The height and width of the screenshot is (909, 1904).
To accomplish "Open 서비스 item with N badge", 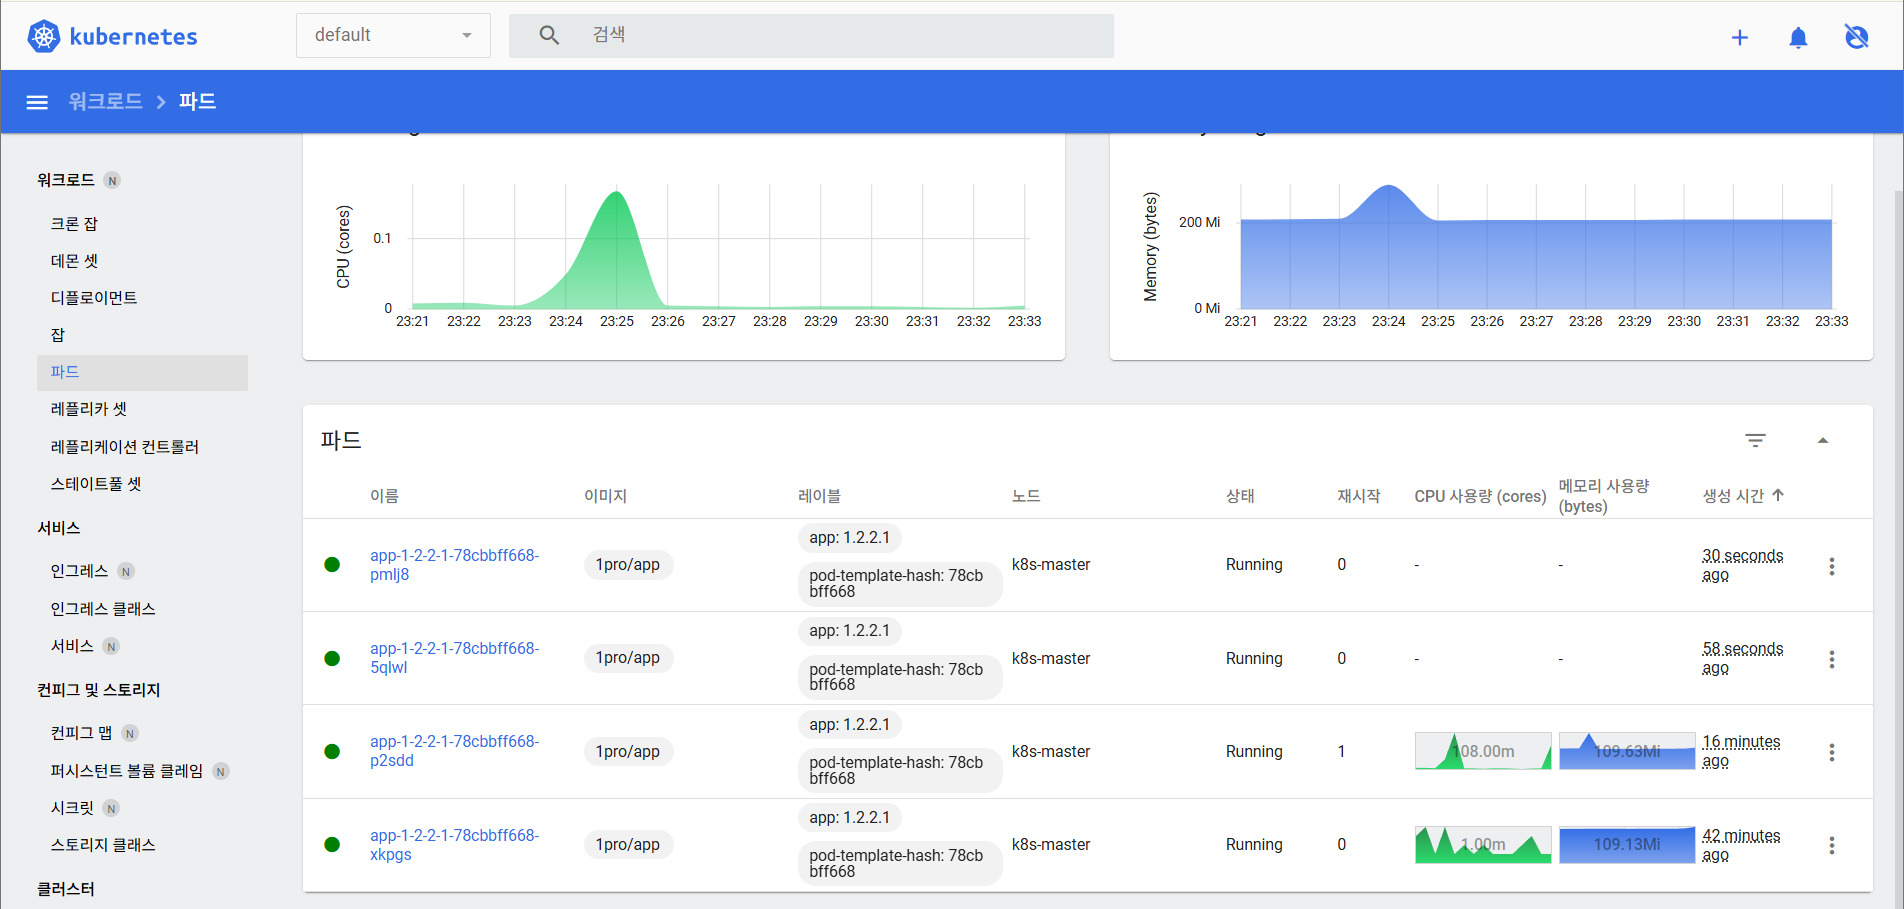I will [72, 646].
